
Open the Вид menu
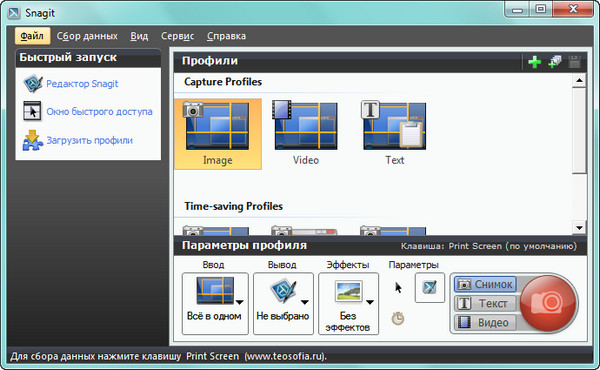(139, 36)
